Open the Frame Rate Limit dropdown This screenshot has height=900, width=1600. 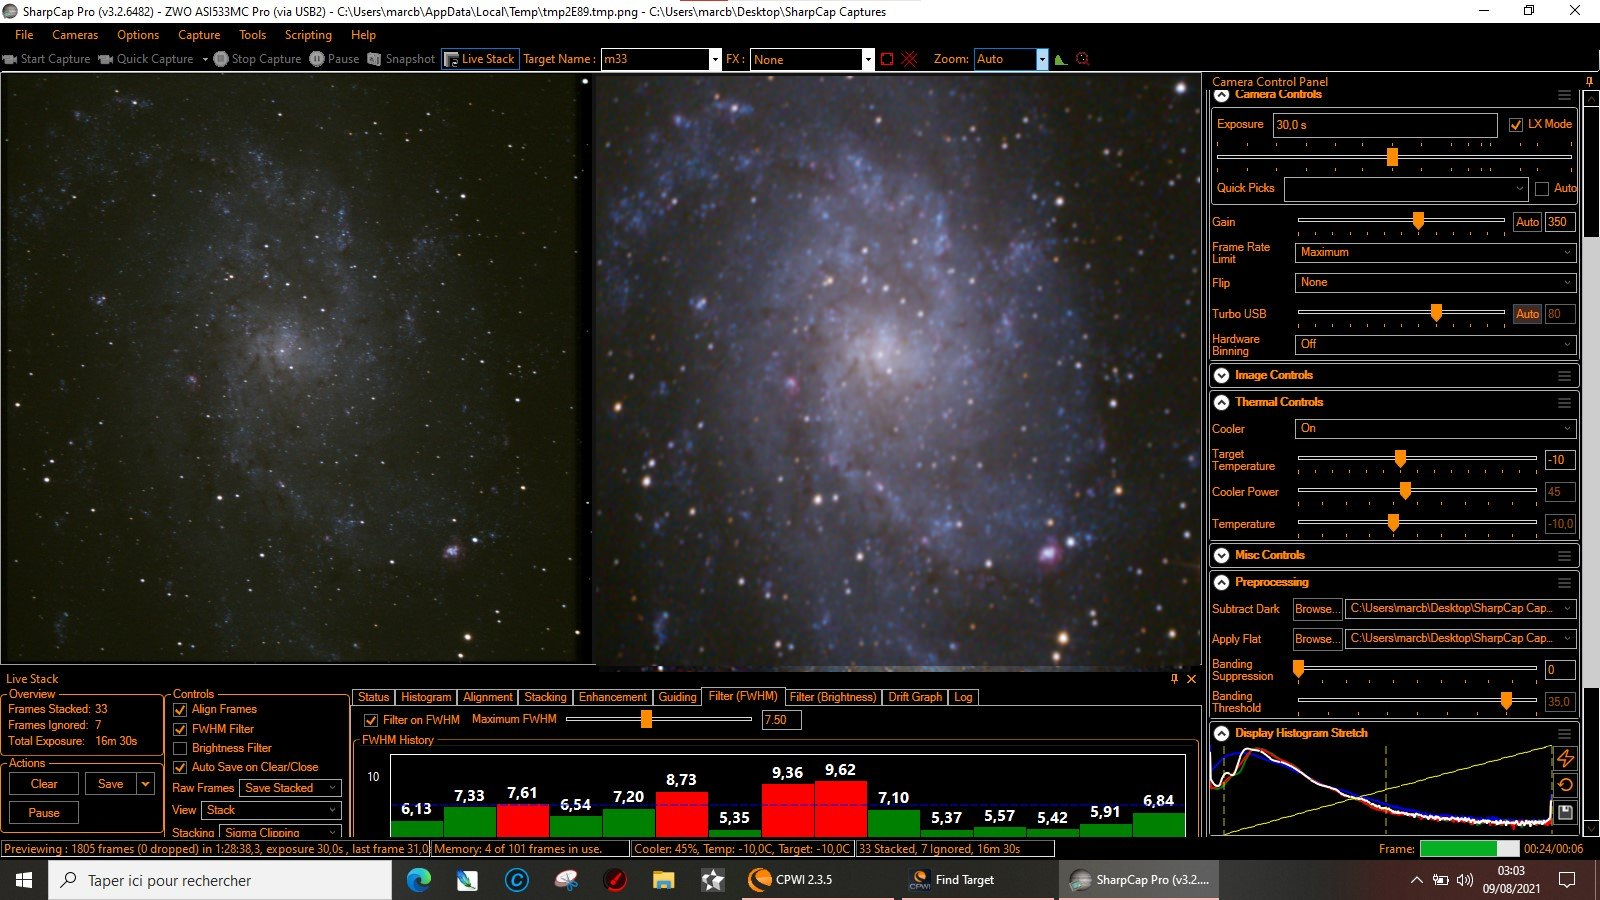(1436, 253)
